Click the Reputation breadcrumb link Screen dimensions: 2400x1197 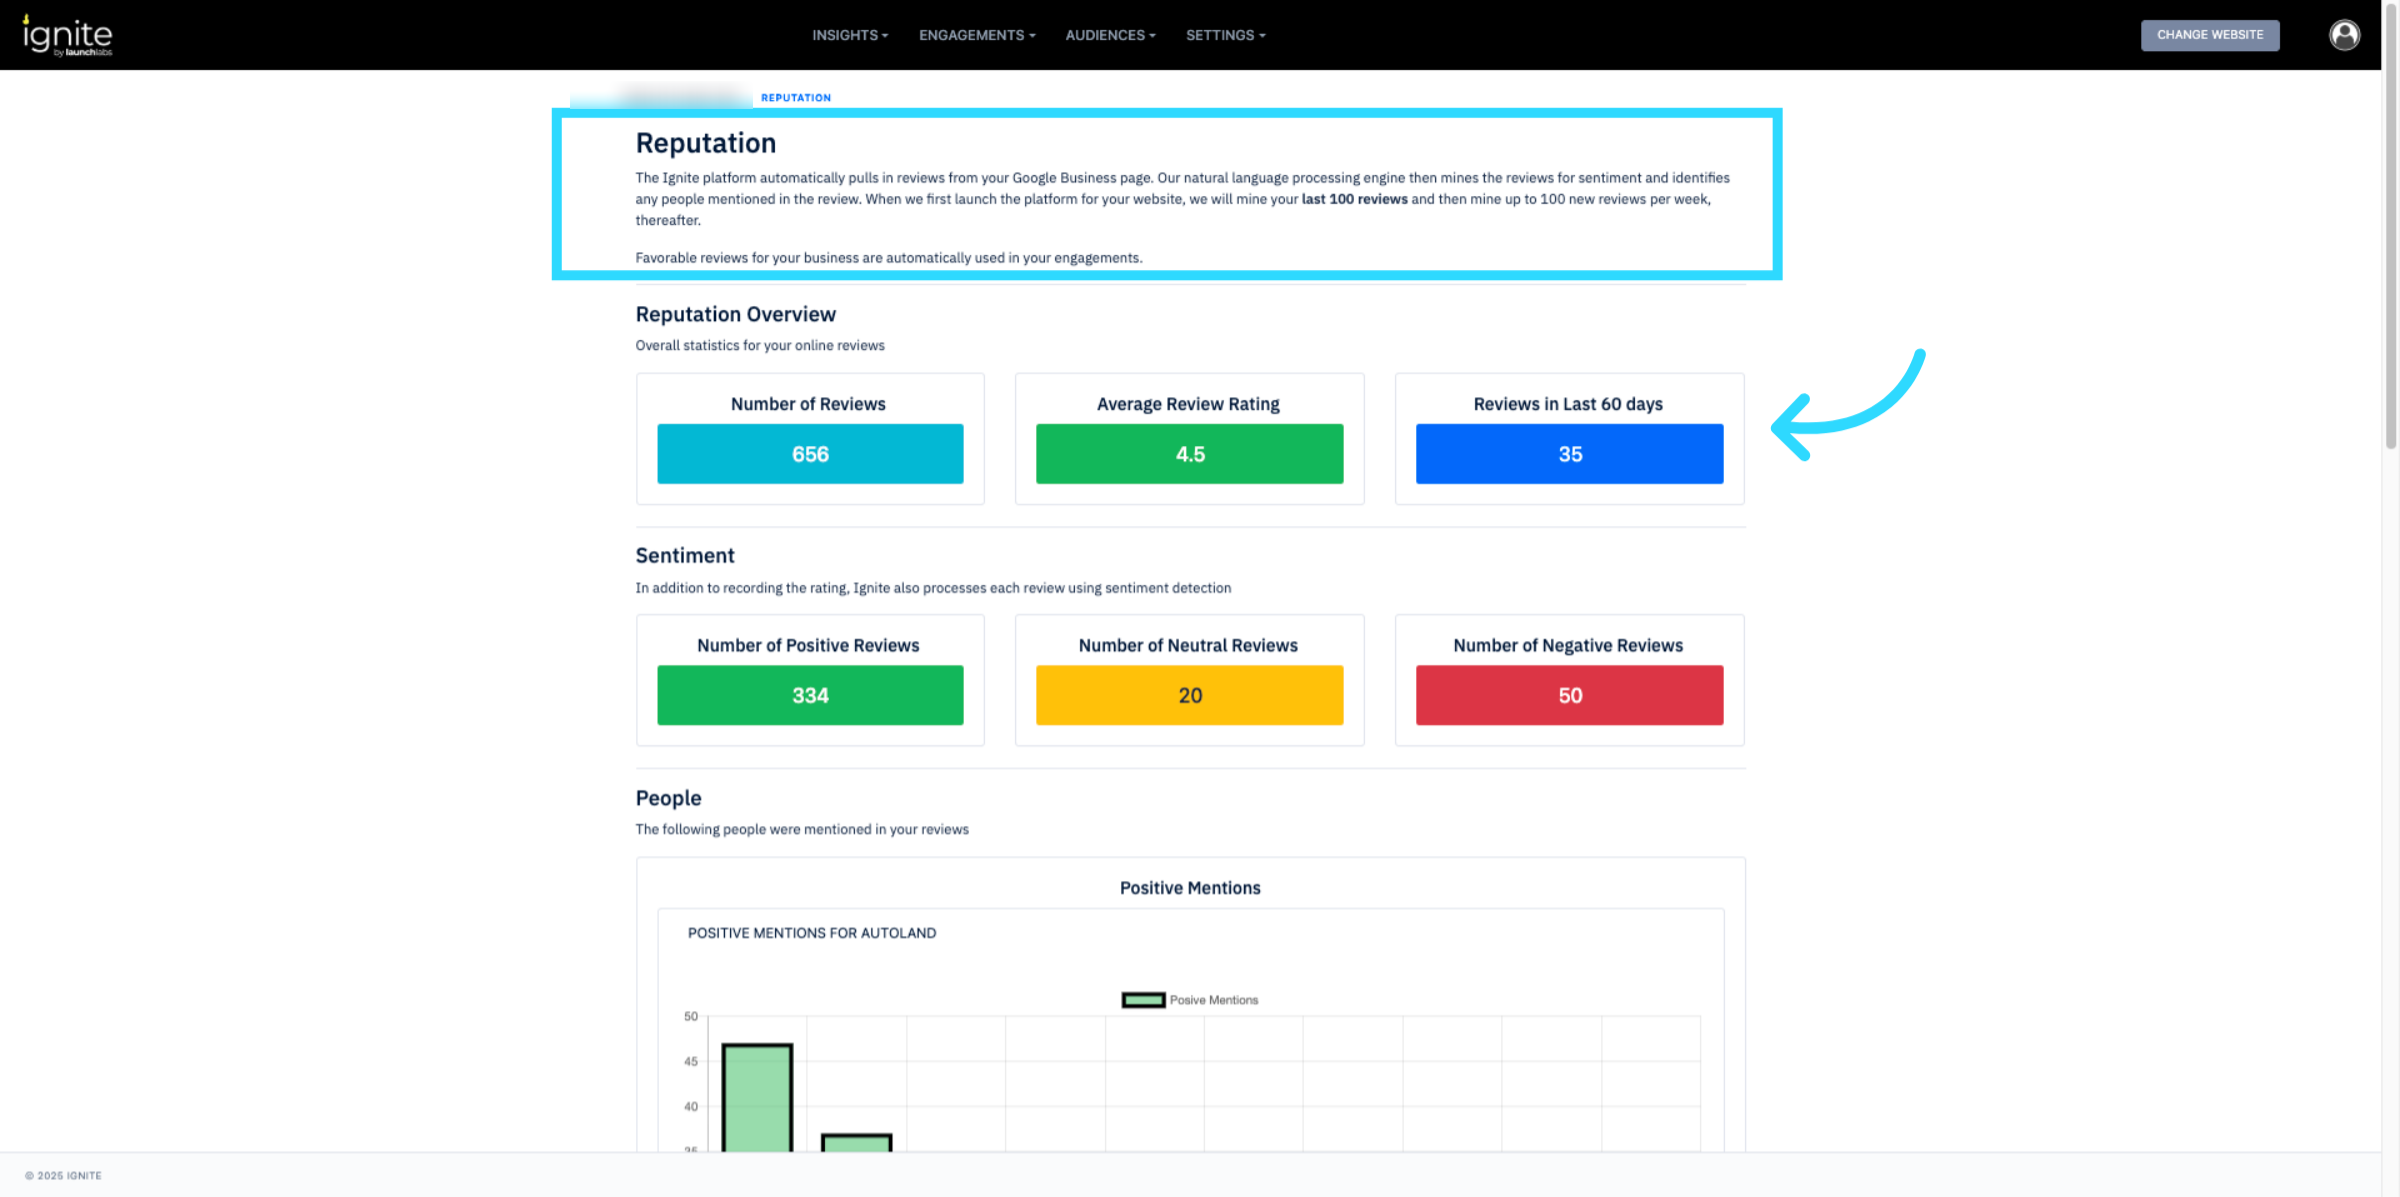point(795,98)
